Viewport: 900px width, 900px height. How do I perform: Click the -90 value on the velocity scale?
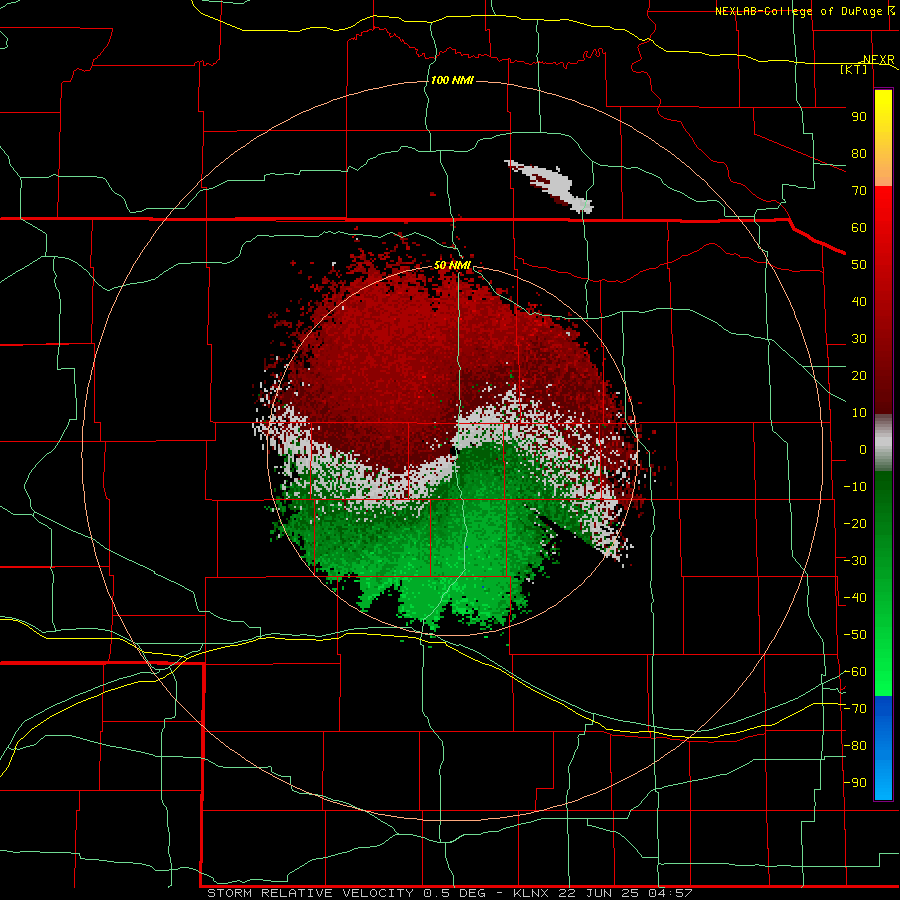tap(855, 783)
